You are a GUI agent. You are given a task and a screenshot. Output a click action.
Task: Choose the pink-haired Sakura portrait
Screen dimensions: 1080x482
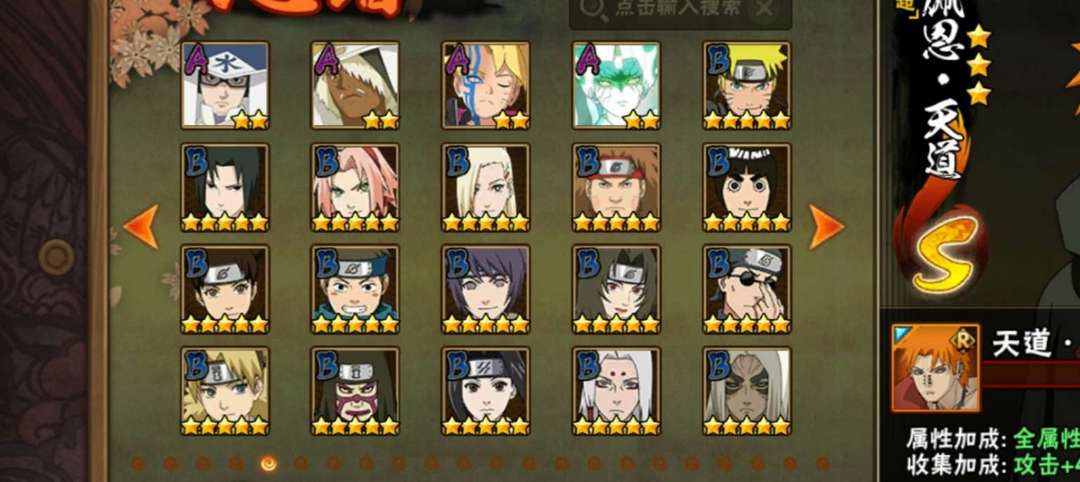click(x=355, y=187)
